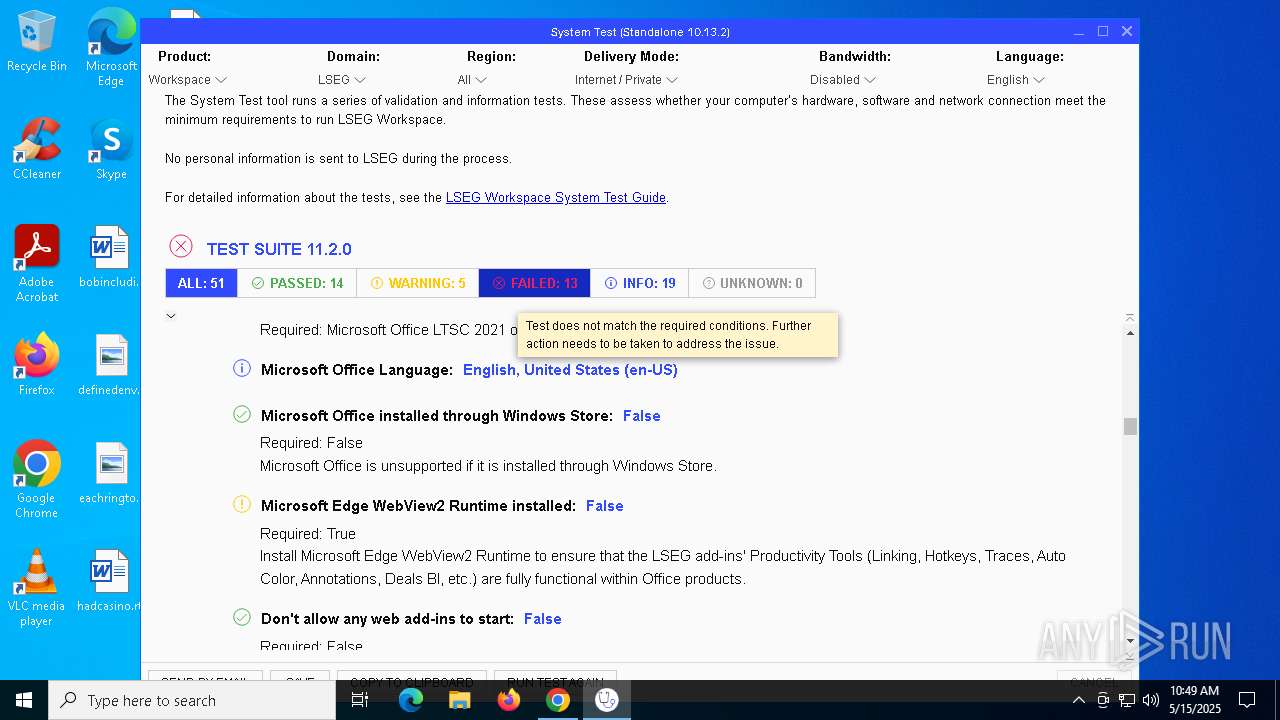Open the Region dropdown showing All
This screenshot has width=1280, height=720.
click(472, 80)
